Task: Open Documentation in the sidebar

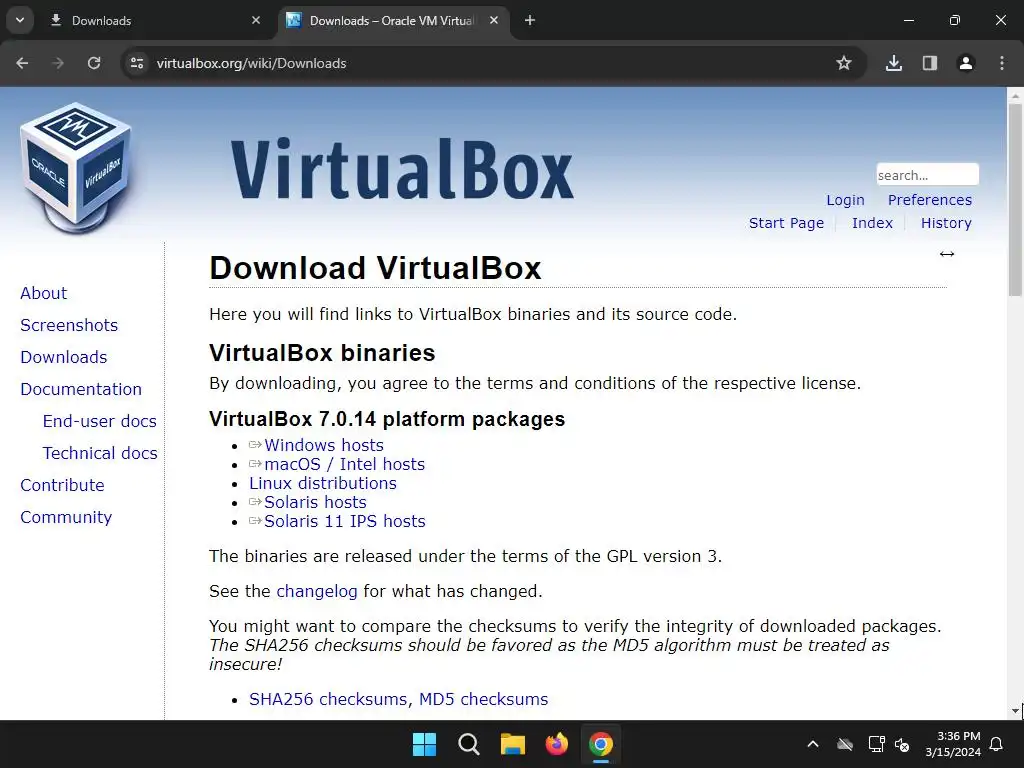Action: coord(81,389)
